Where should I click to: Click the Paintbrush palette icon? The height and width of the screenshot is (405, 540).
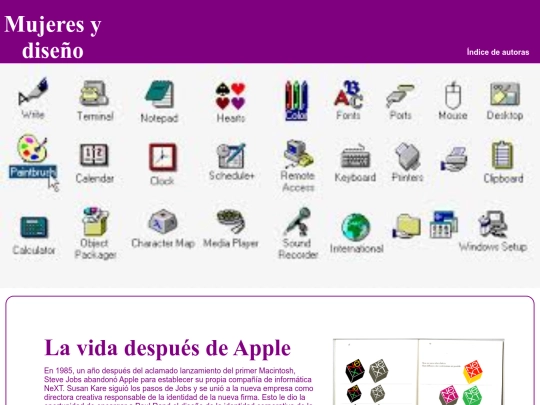tap(32, 148)
